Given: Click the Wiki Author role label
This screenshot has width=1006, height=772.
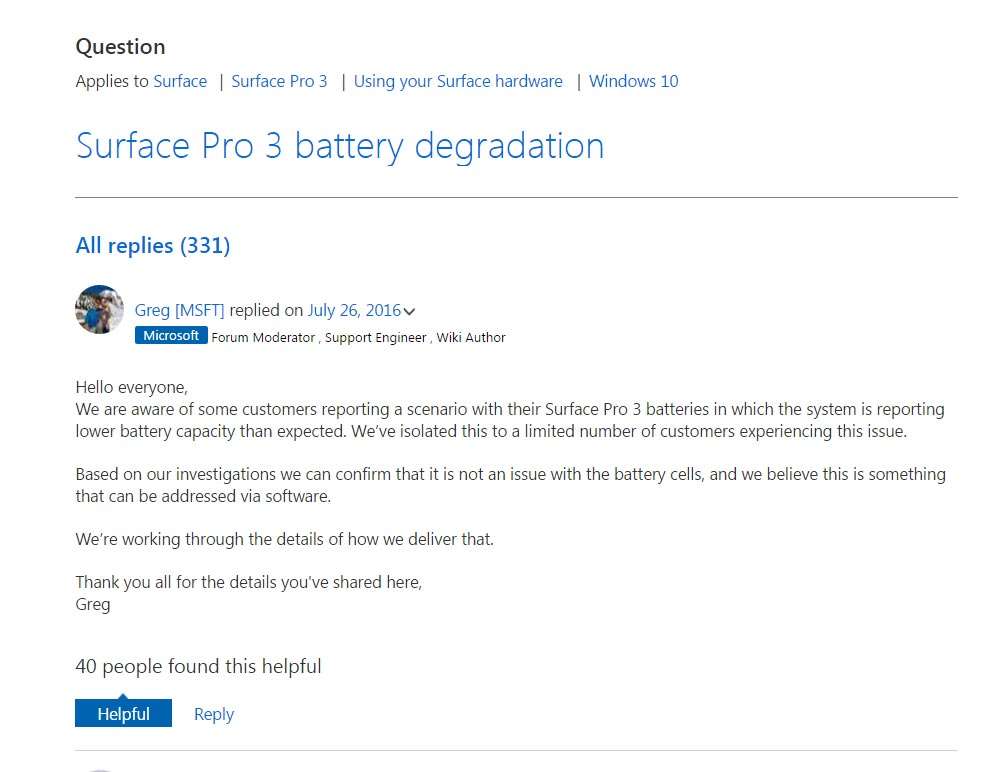Looking at the screenshot, I should click(471, 338).
